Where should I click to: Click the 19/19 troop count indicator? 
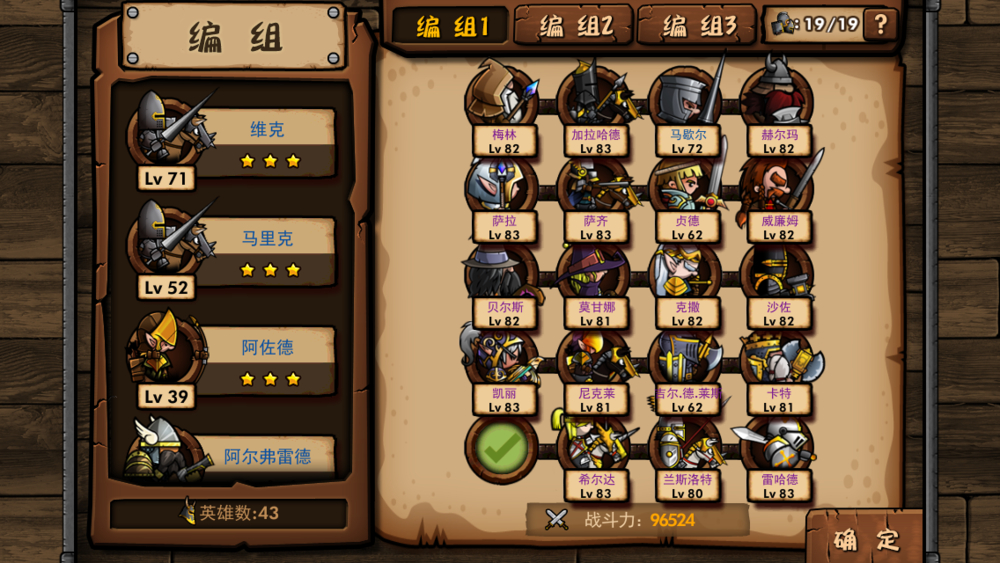click(814, 25)
